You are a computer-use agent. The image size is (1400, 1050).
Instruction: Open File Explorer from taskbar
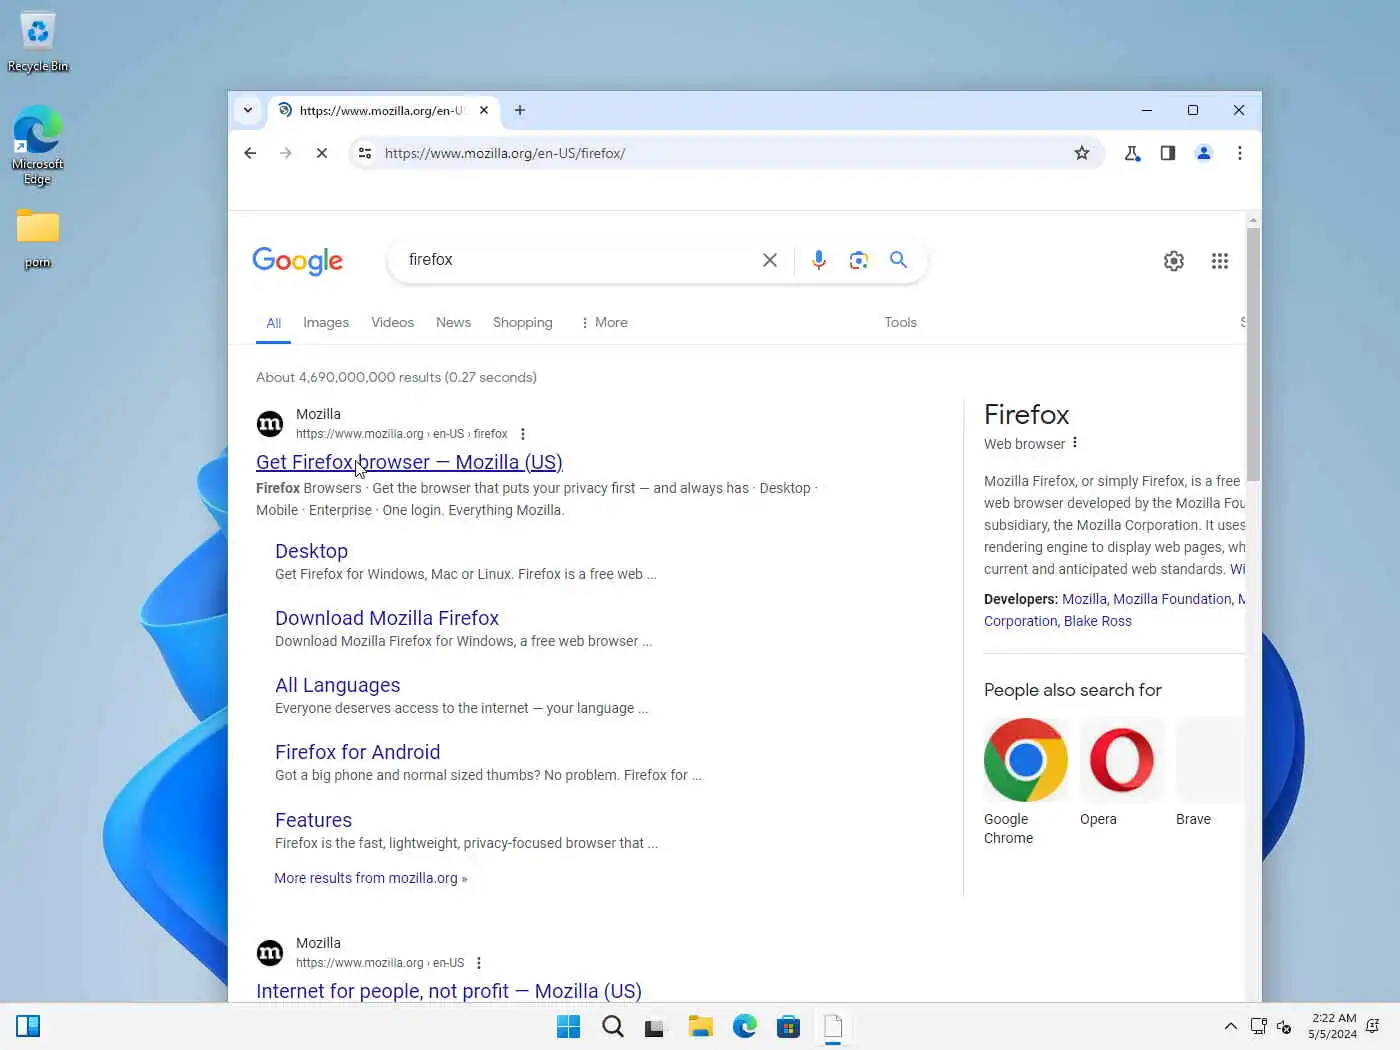point(700,1027)
